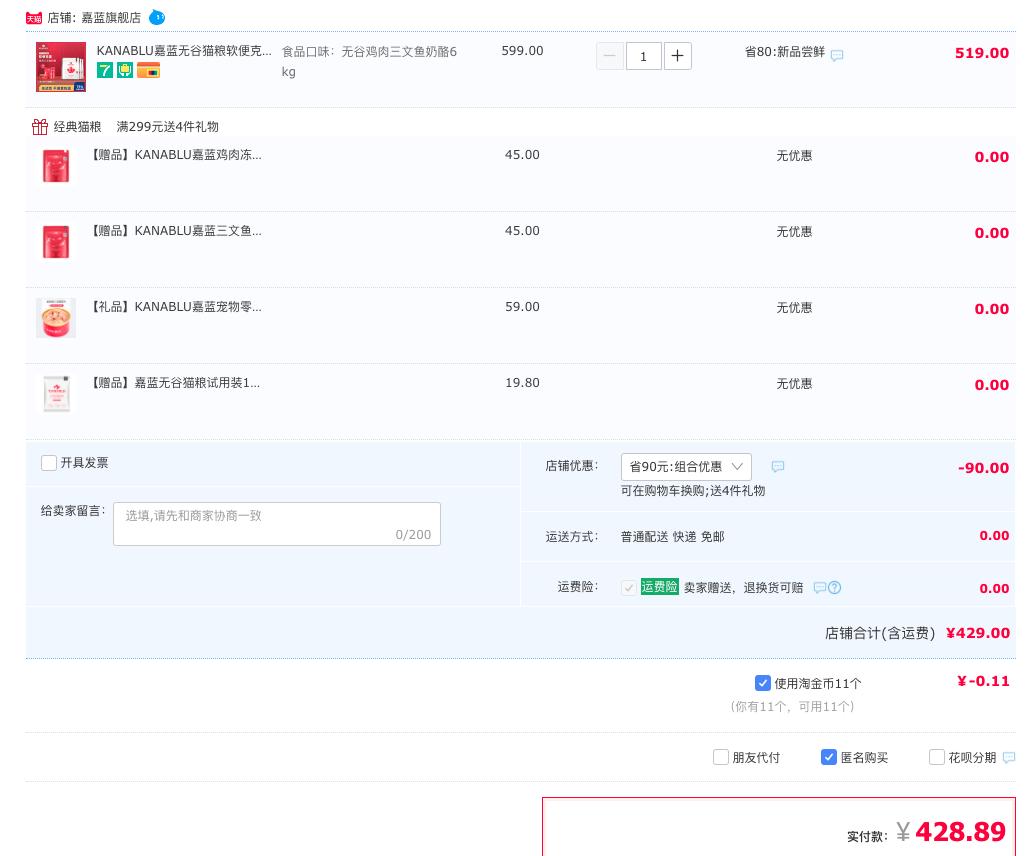Open the KANABLU product title link
The width and height of the screenshot is (1036, 856).
185,51
